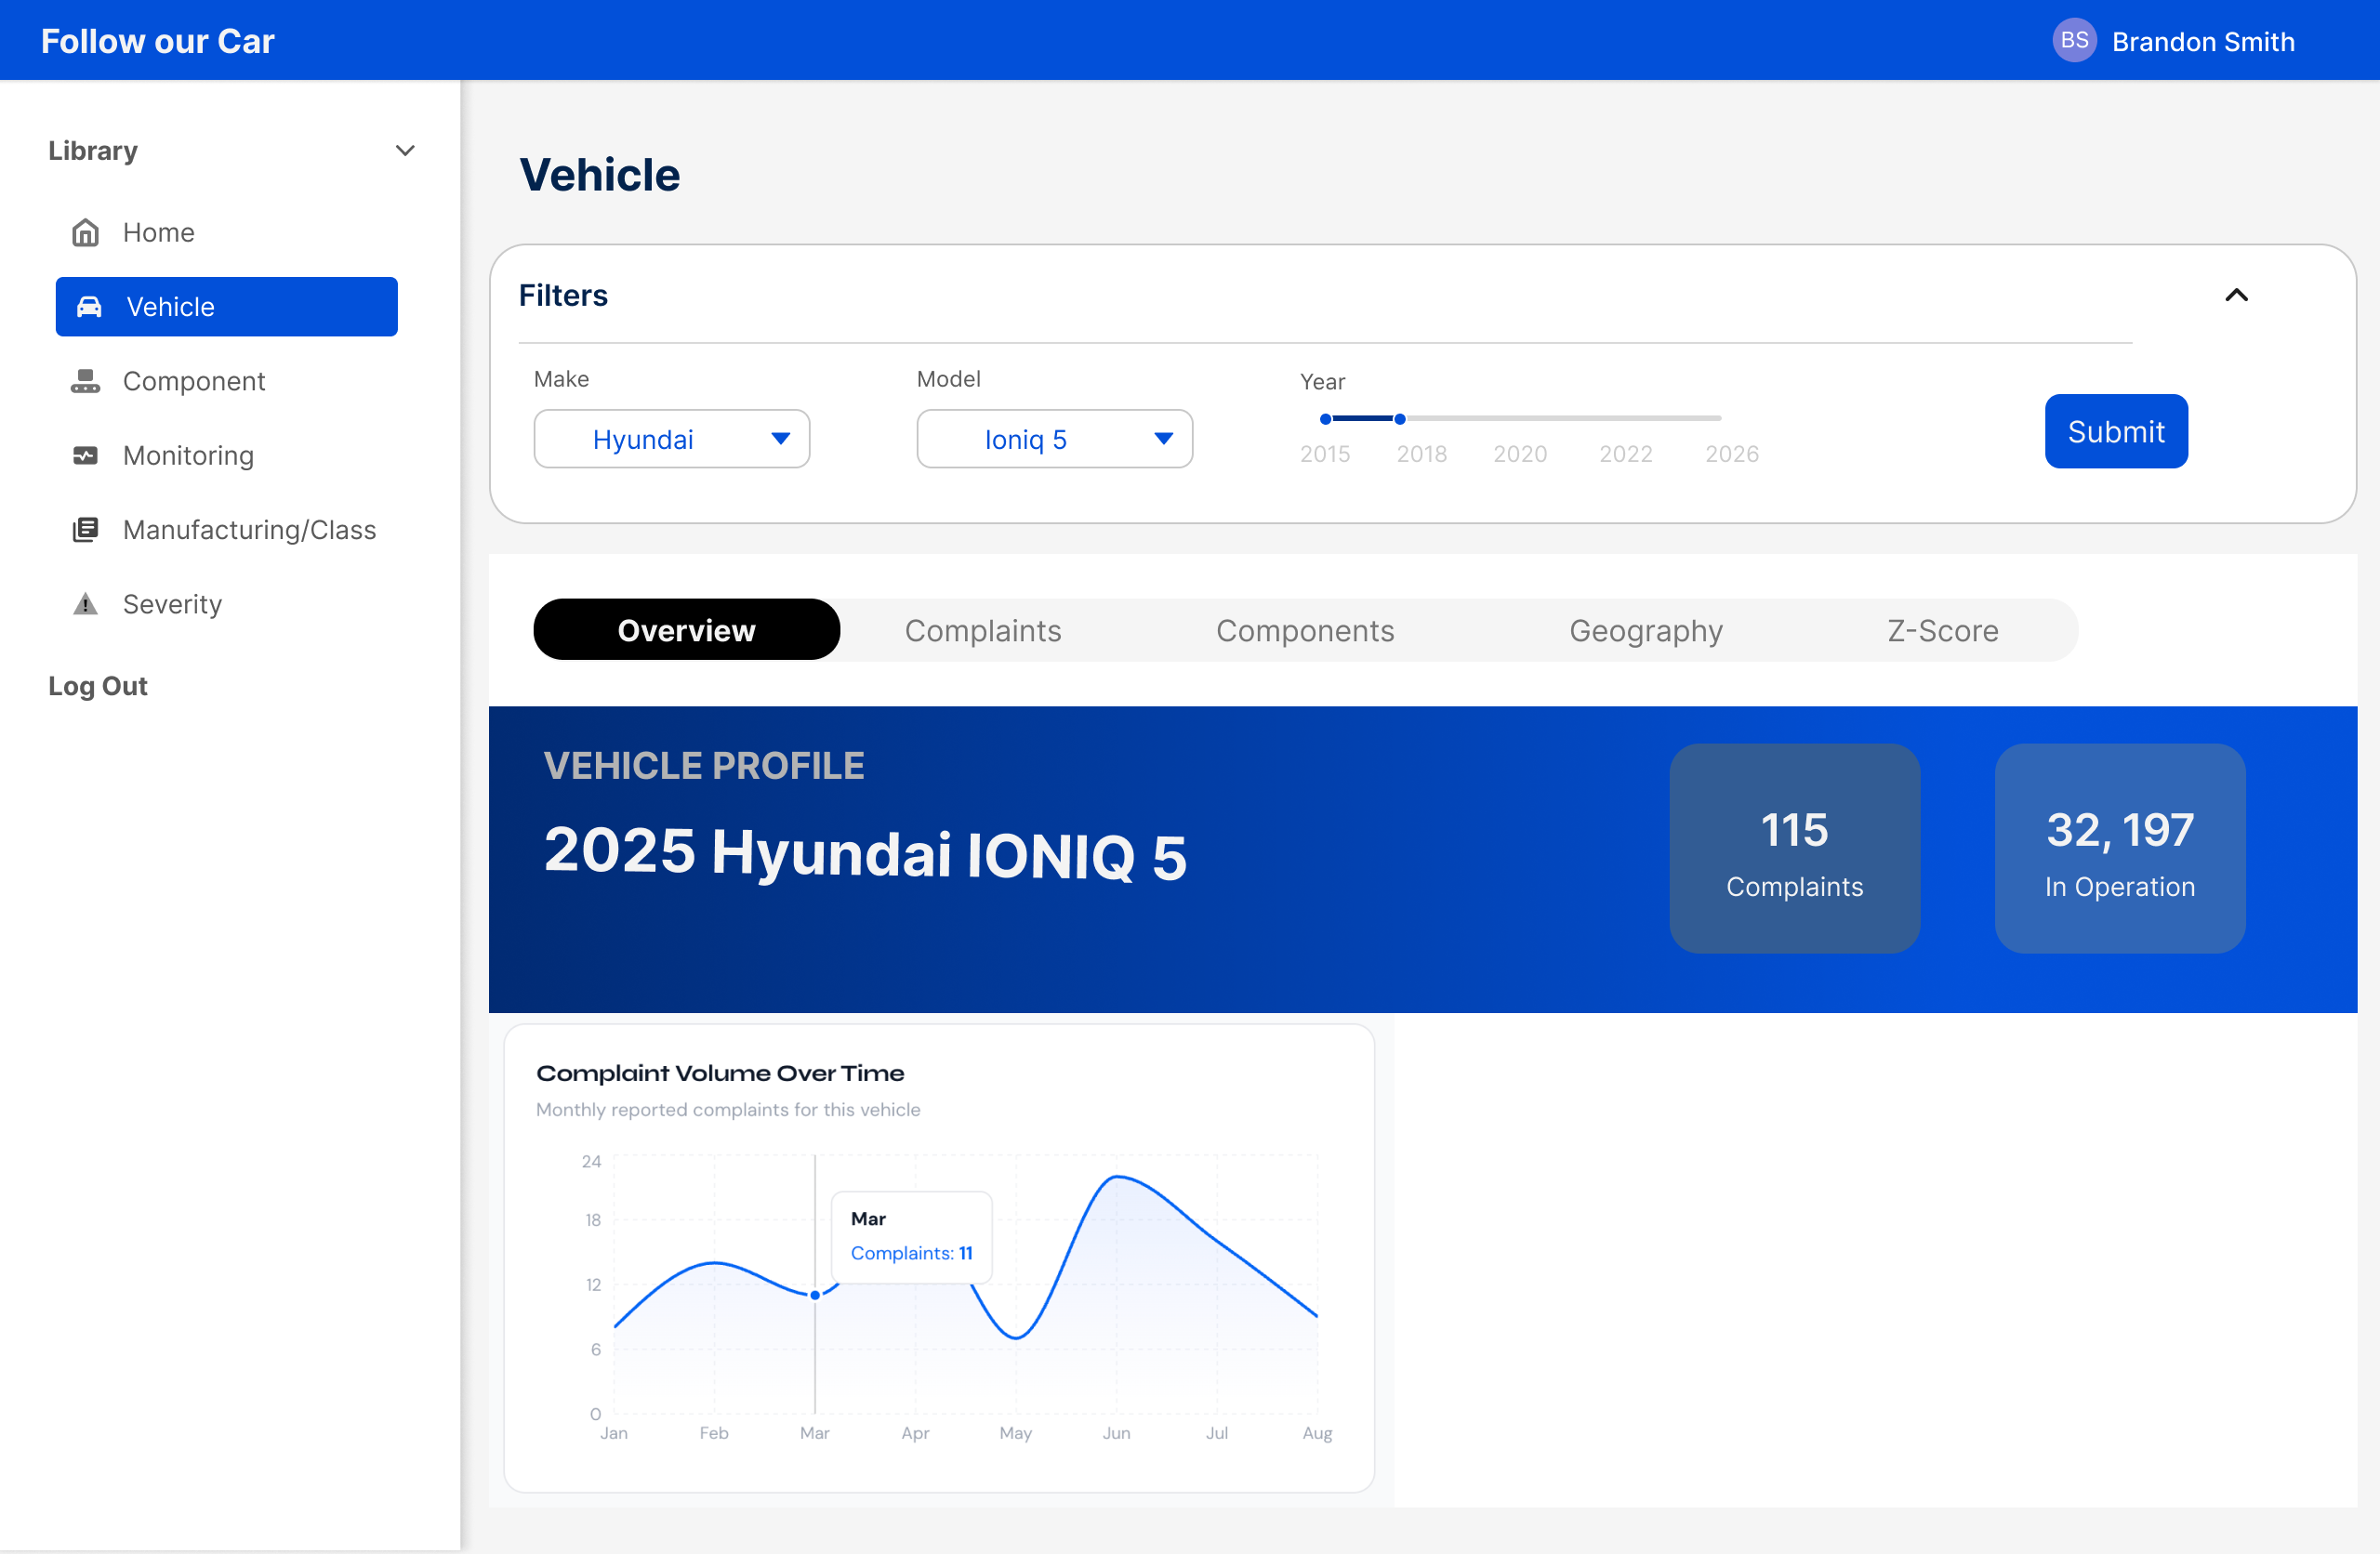This screenshot has height=1554, width=2380.
Task: Click the BS user avatar
Action: pos(2074,40)
